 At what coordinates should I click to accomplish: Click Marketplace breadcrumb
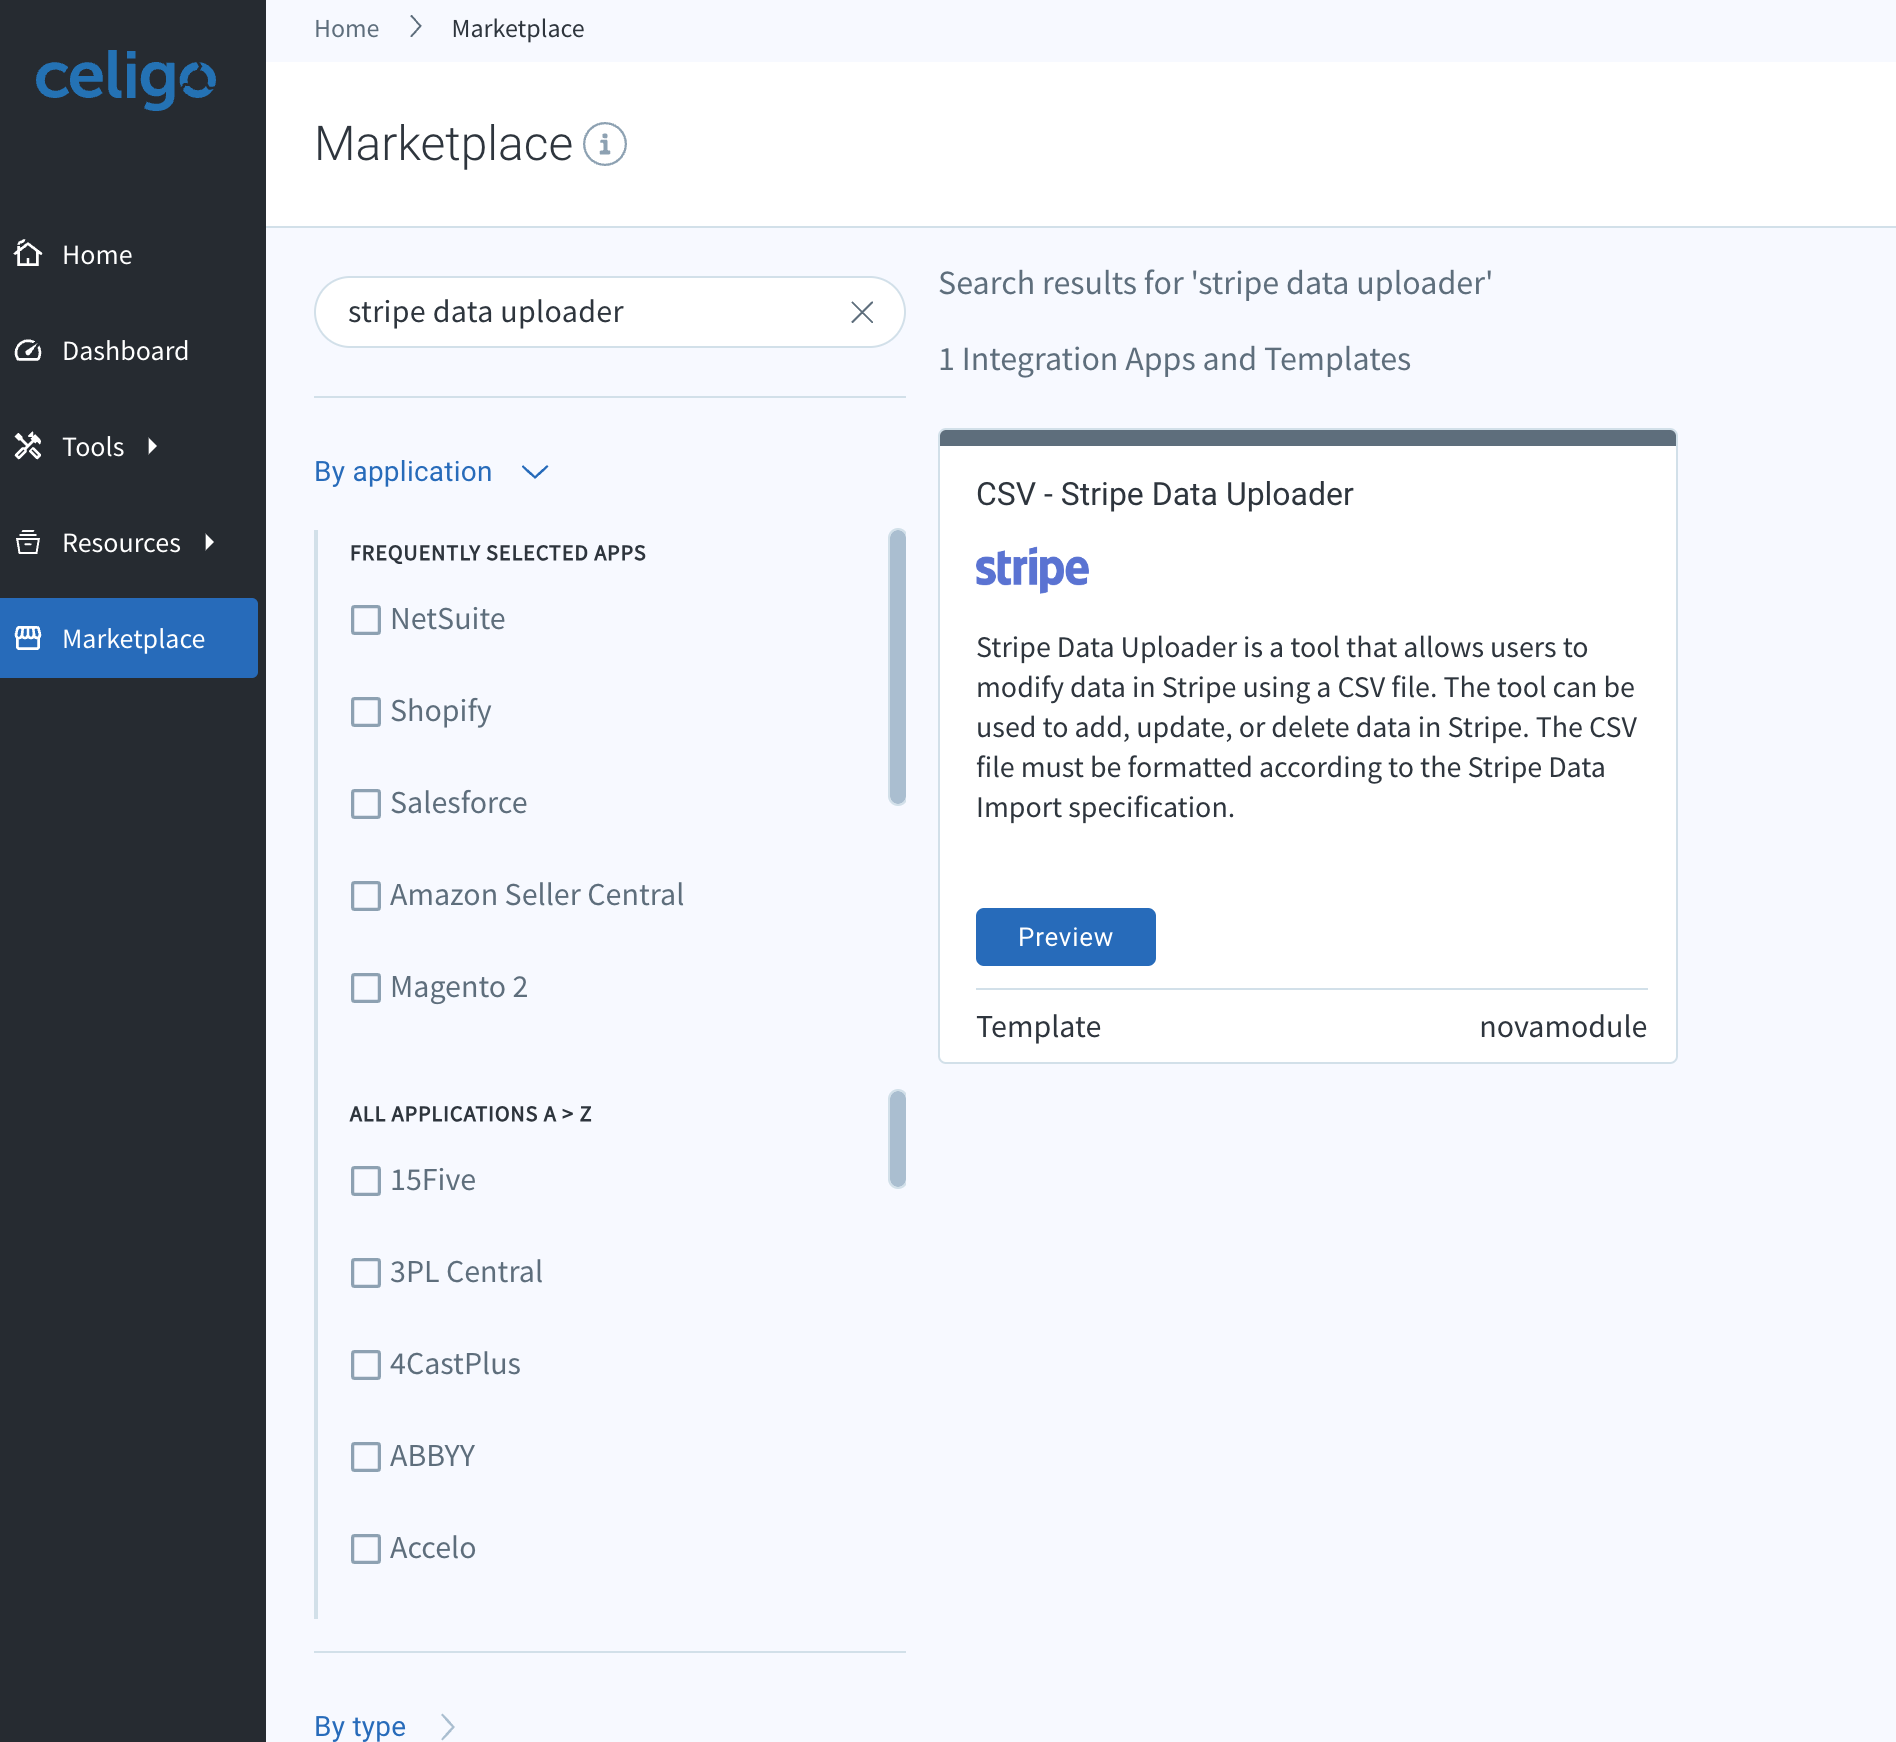(x=518, y=28)
